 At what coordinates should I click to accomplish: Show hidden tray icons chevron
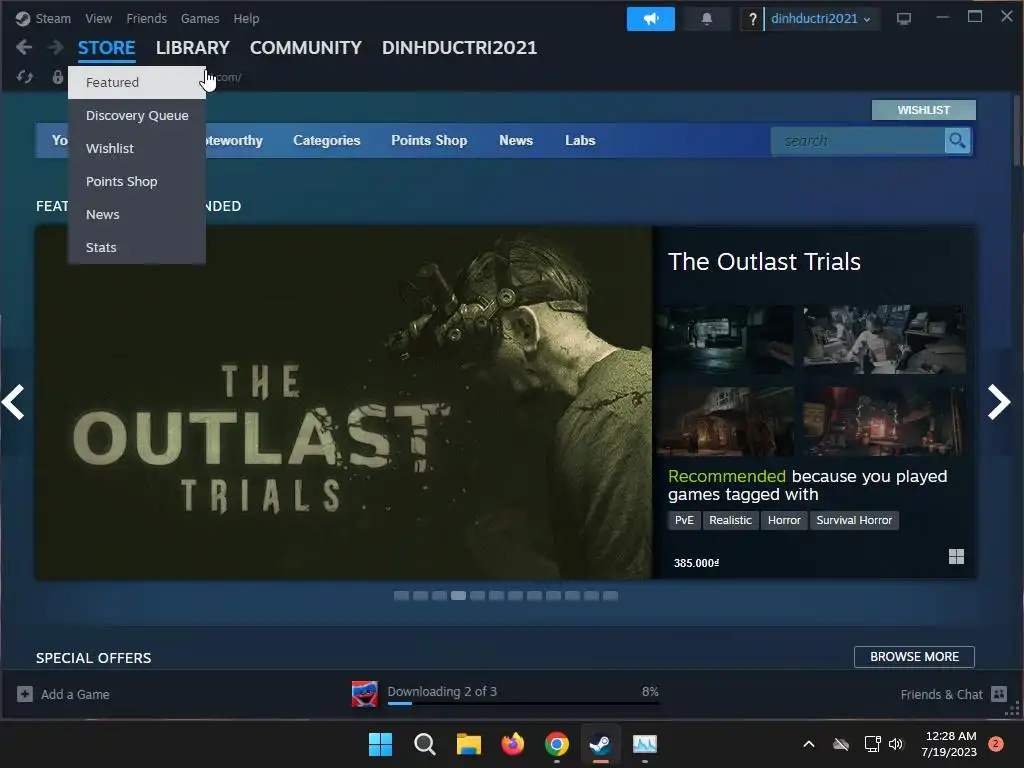click(x=808, y=744)
